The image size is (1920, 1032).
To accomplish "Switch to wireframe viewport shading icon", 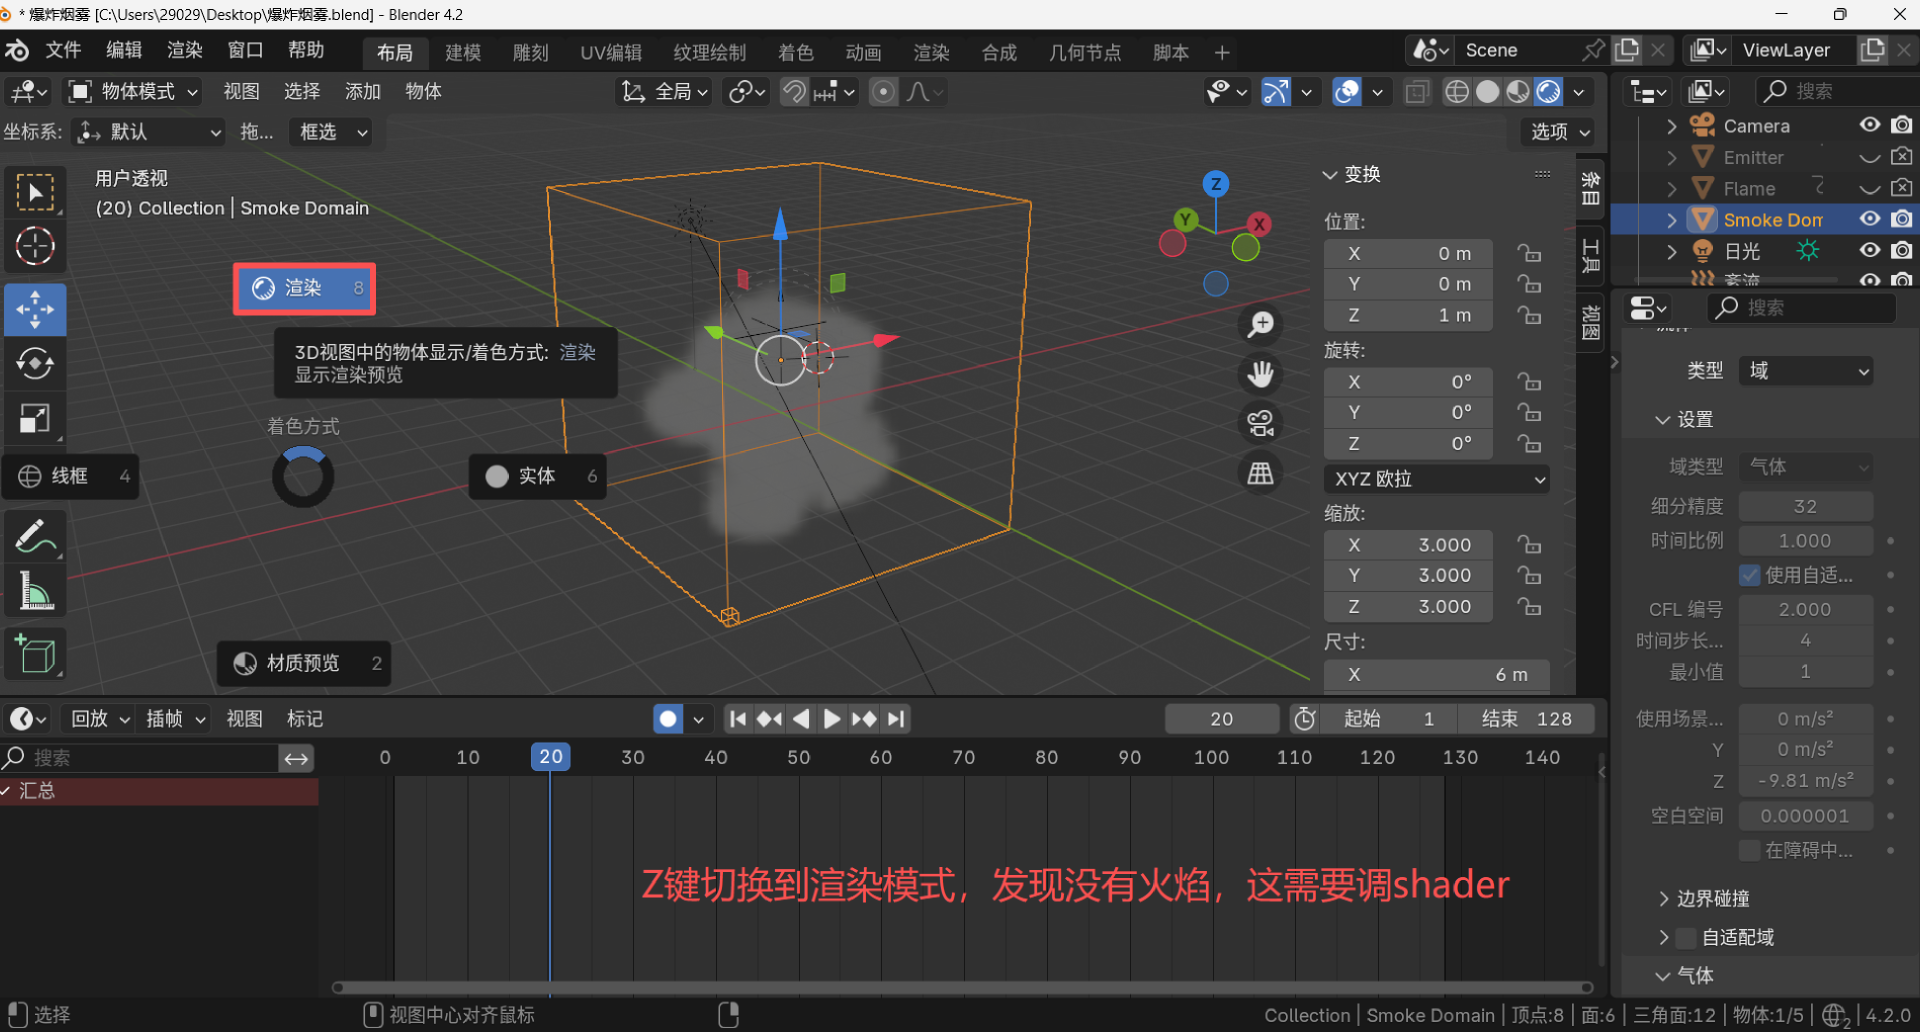I will pos(1457,92).
